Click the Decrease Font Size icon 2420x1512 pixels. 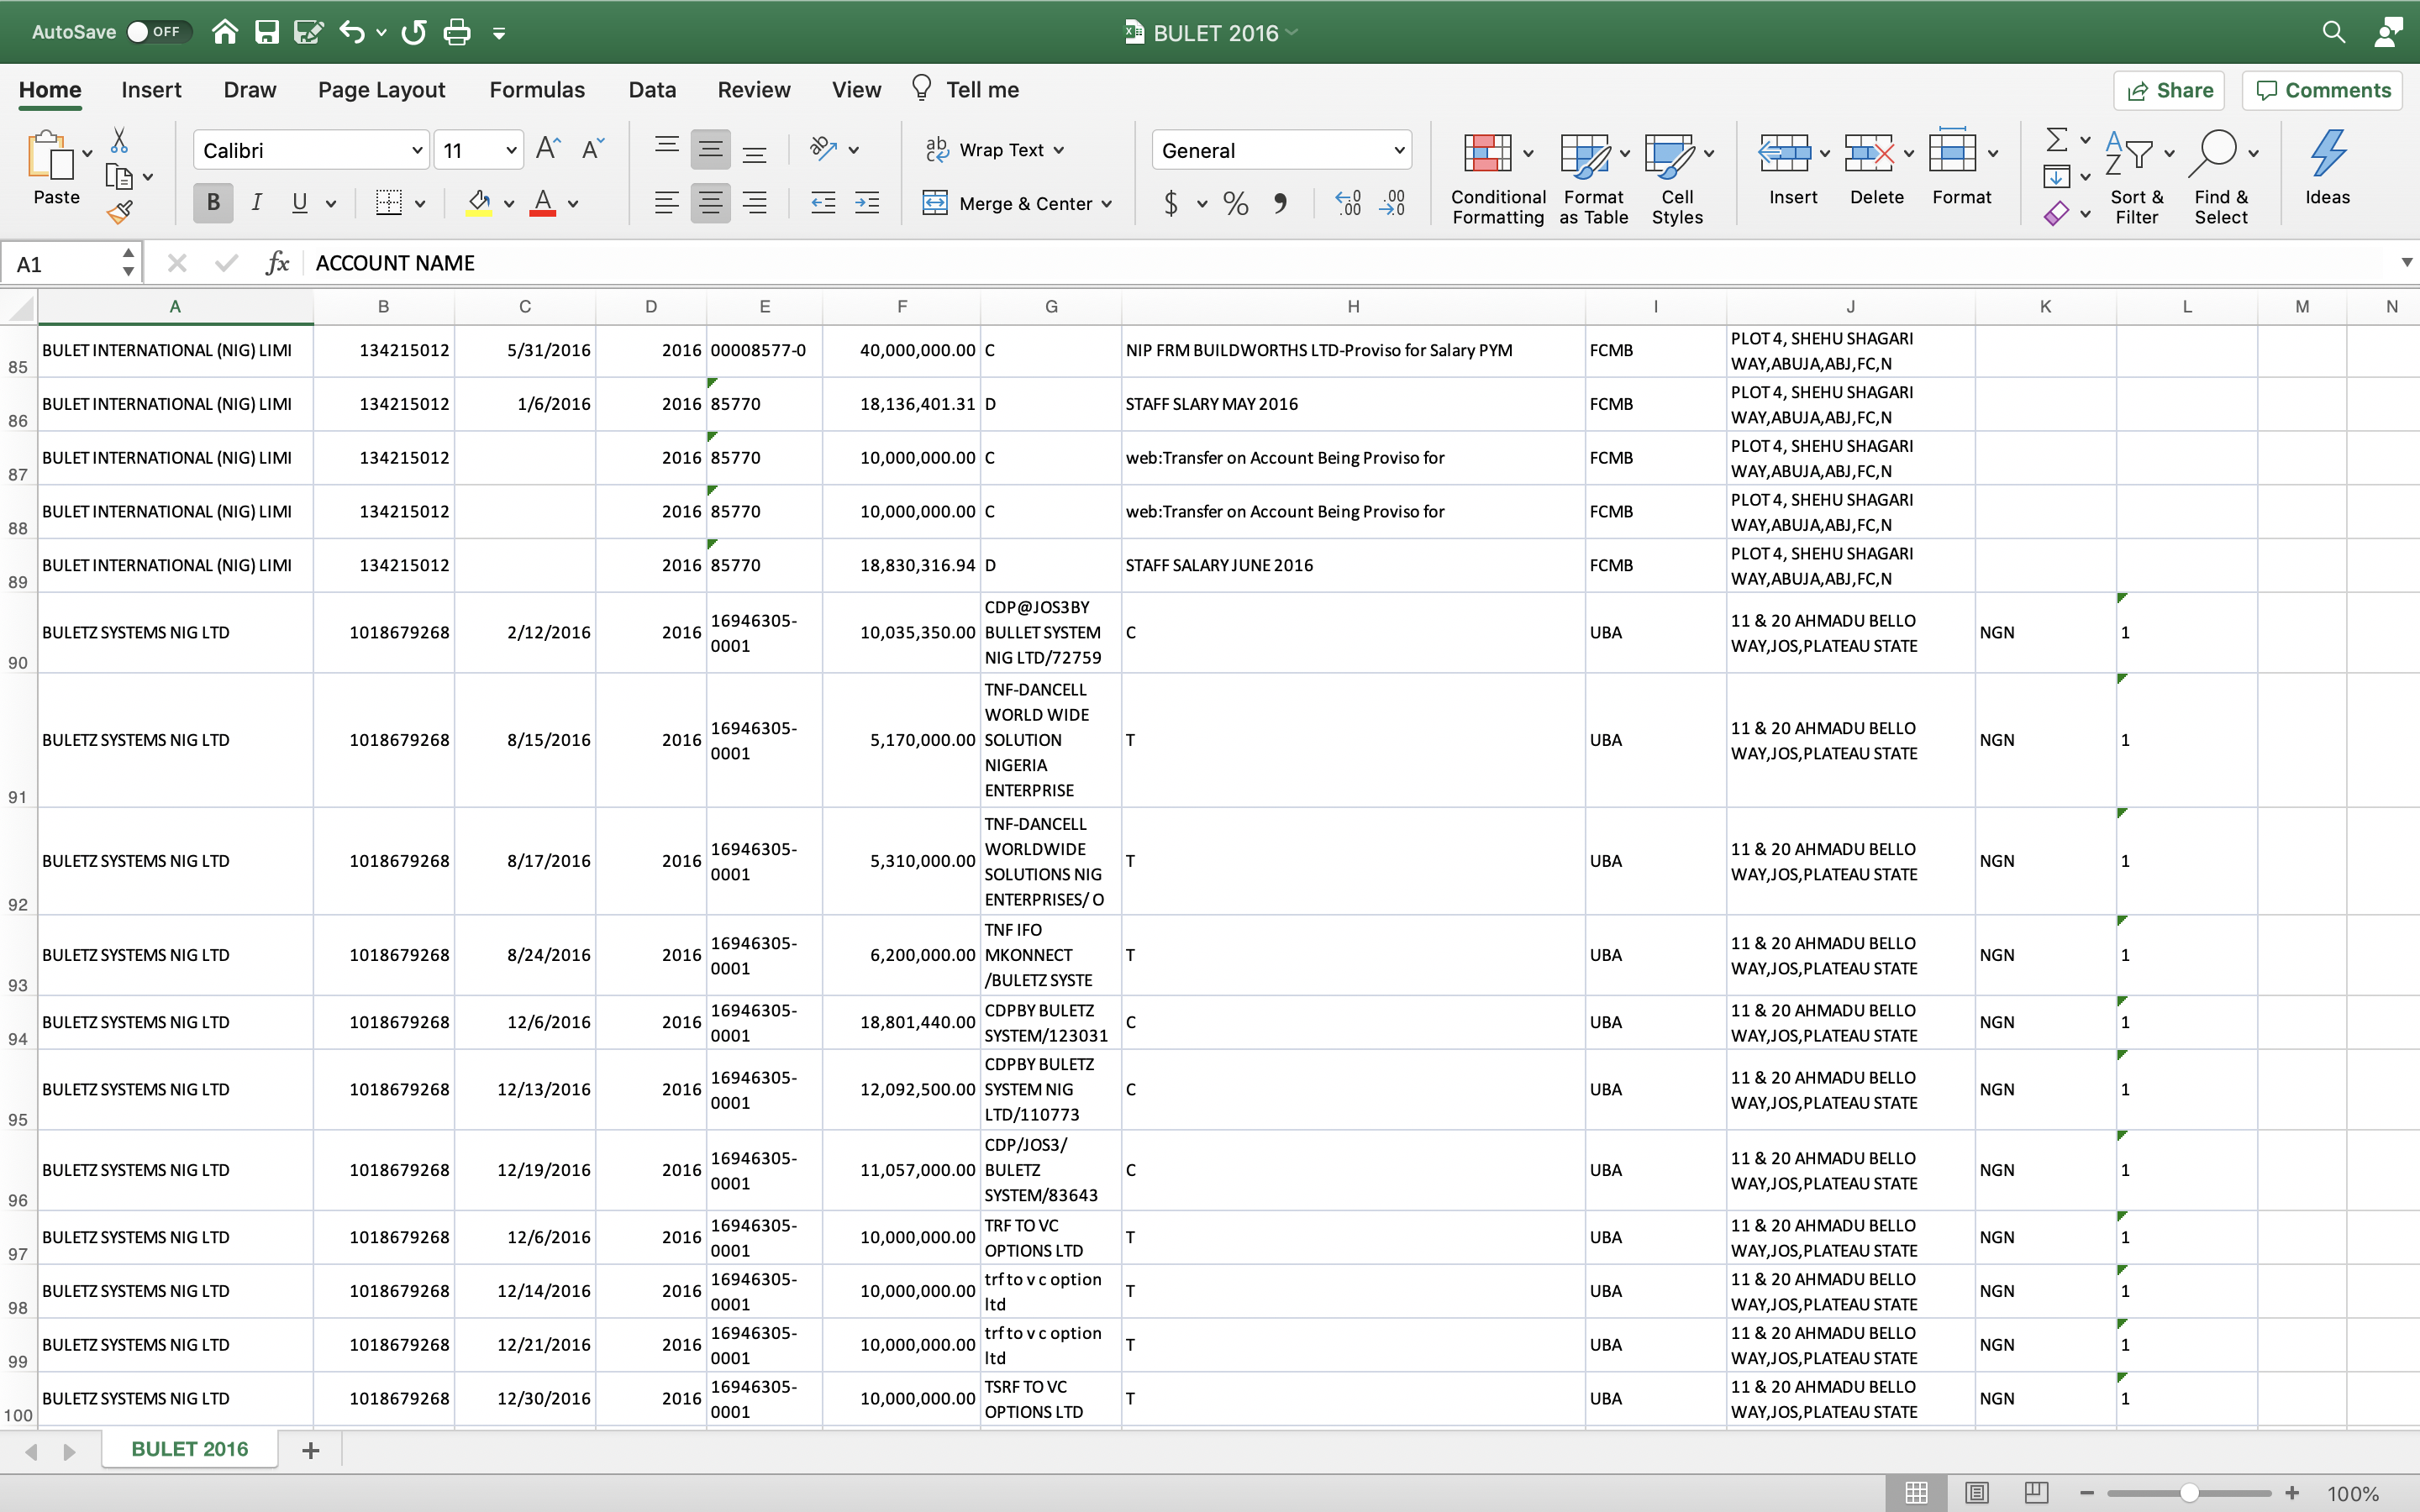pos(593,149)
